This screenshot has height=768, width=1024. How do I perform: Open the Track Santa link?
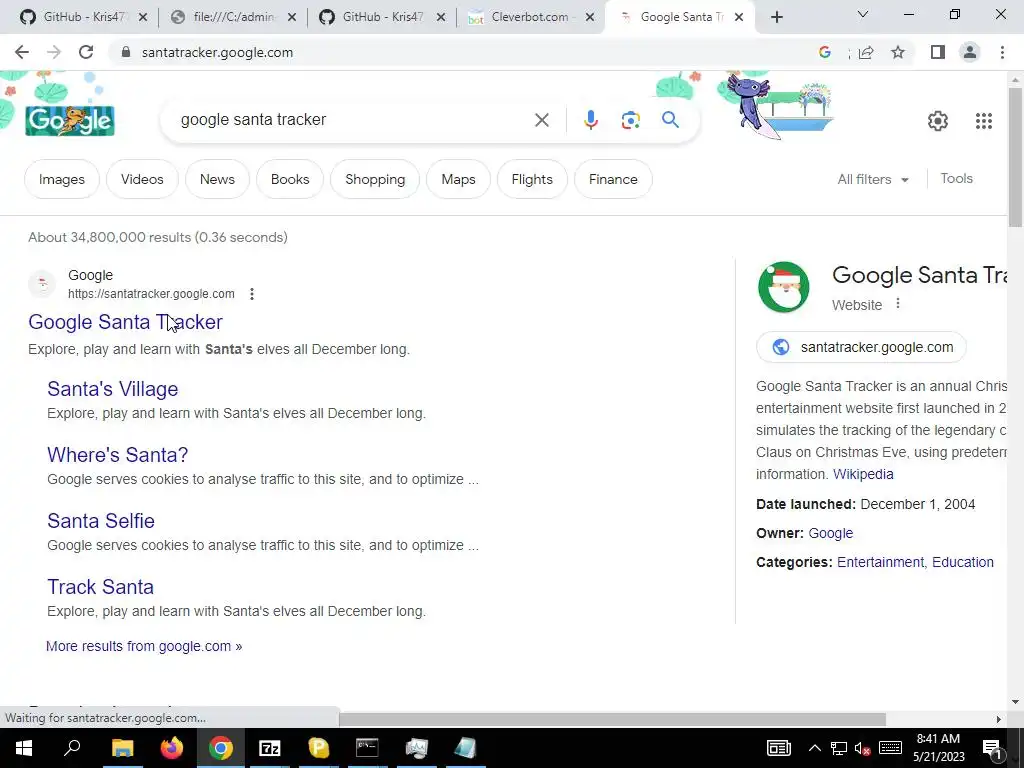[x=101, y=586]
